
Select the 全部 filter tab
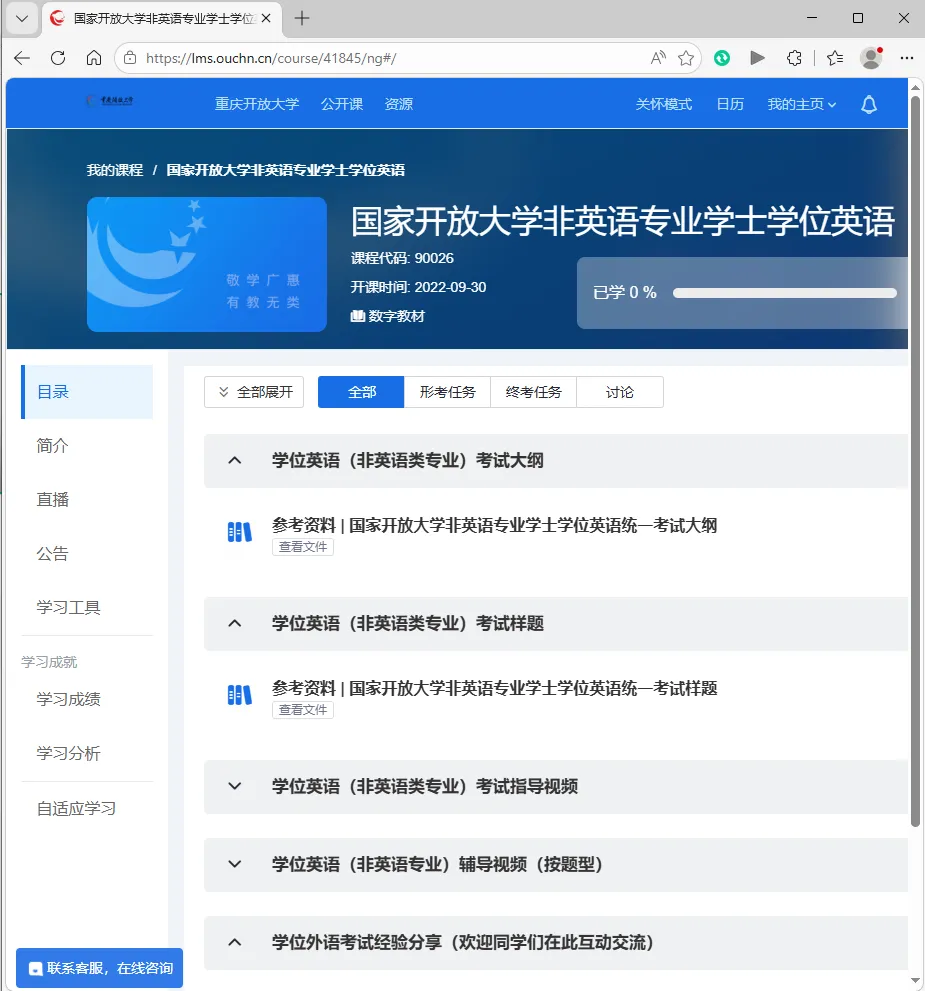click(361, 392)
